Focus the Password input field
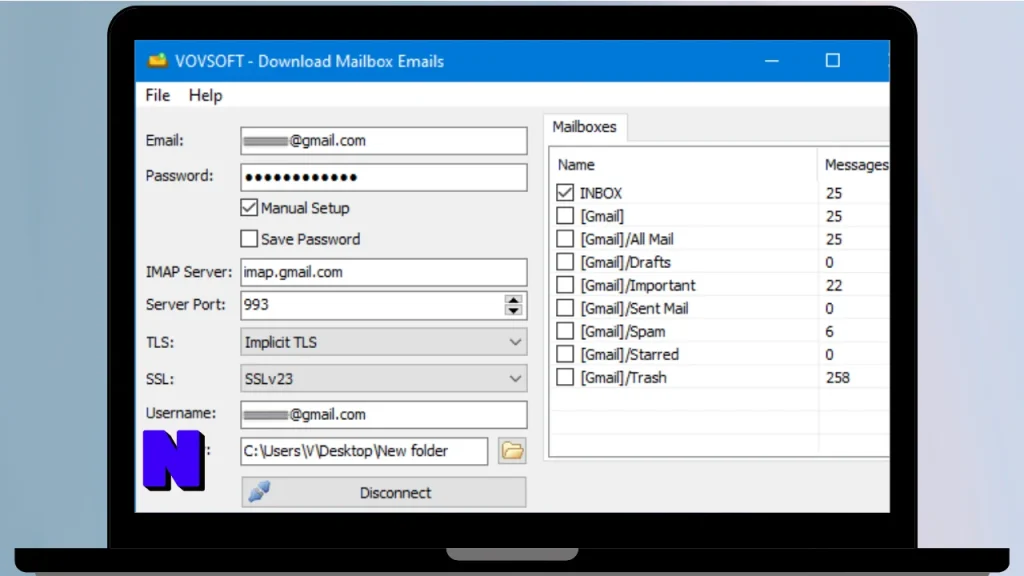1024x576 pixels. 383,177
